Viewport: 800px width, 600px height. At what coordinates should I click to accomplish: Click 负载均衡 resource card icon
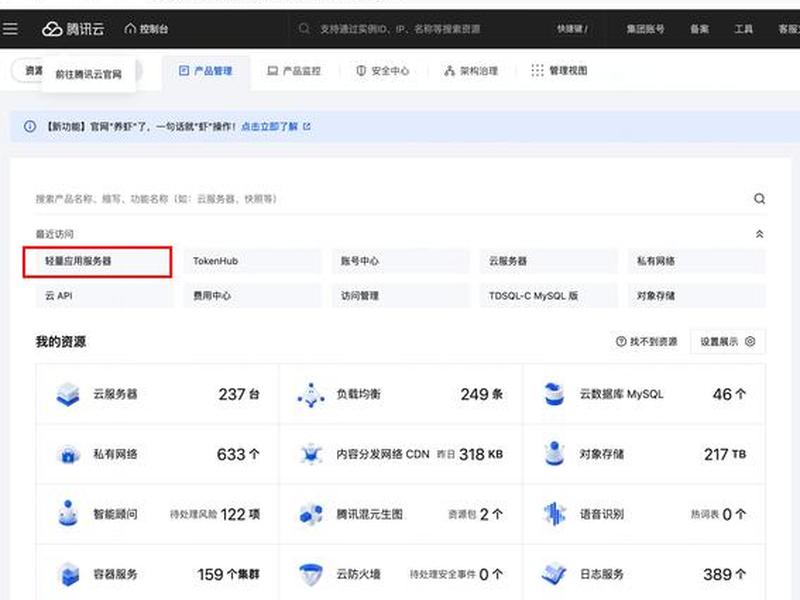pos(311,394)
